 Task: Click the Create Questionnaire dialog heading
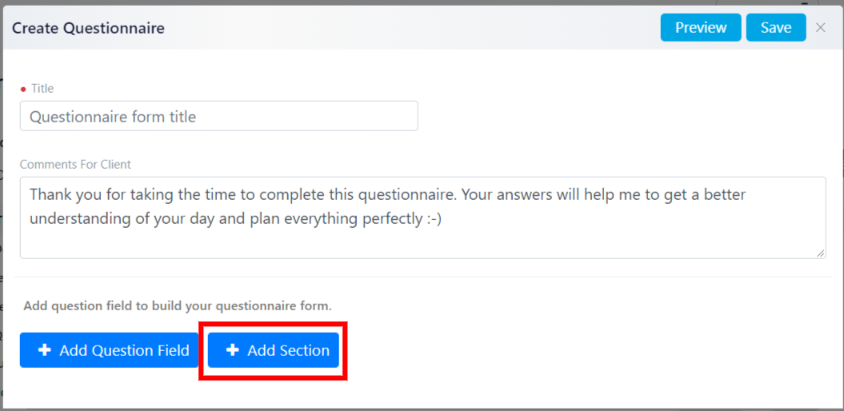(x=88, y=28)
